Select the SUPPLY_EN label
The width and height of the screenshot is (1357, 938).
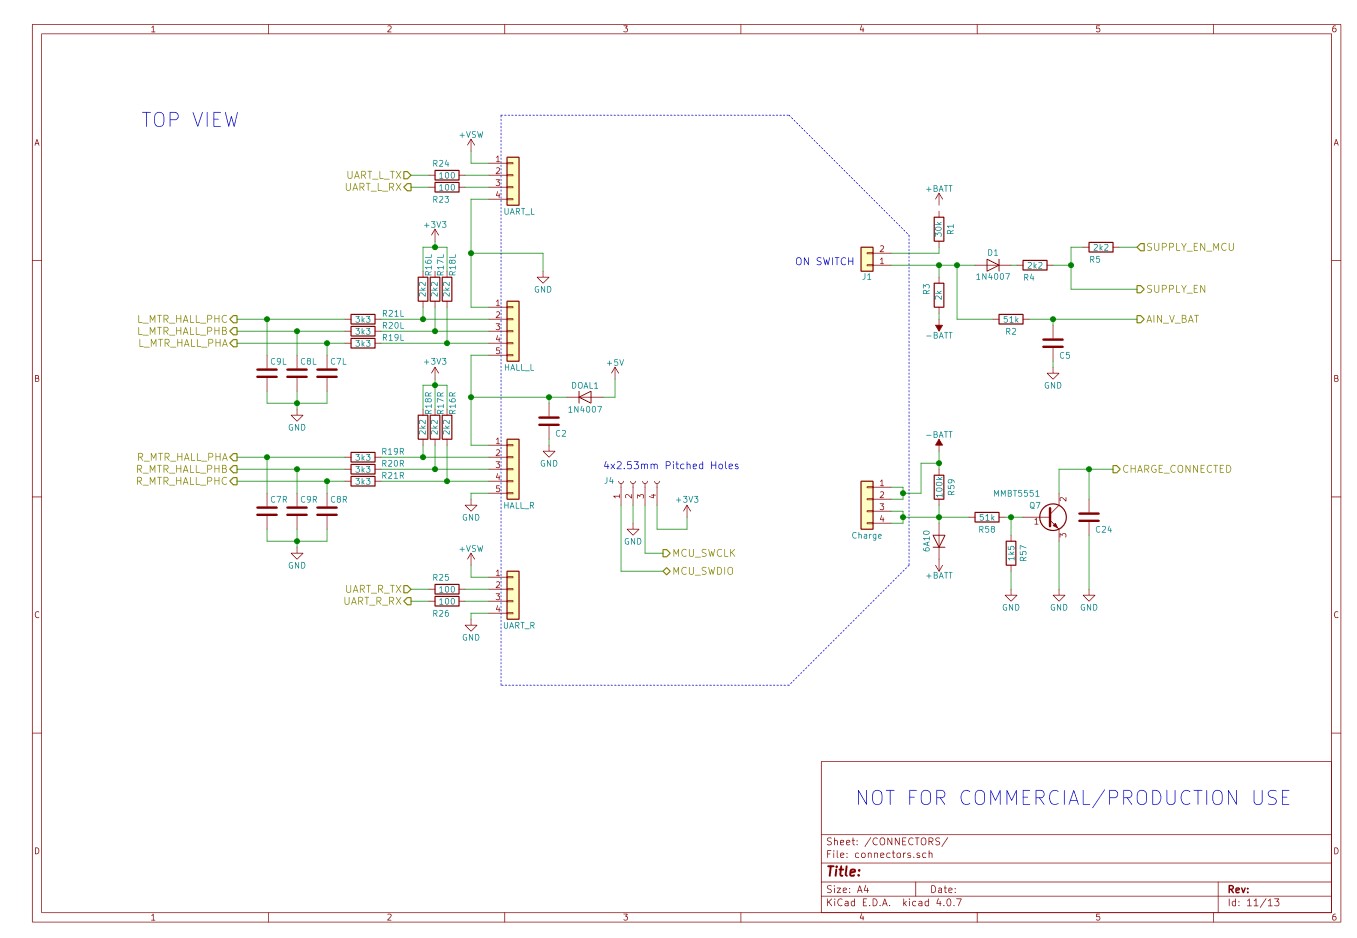coord(1171,289)
